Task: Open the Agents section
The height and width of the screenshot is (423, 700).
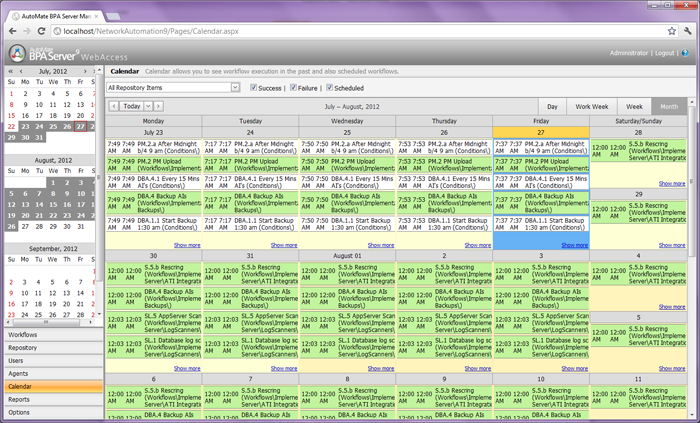Action: 54,373
